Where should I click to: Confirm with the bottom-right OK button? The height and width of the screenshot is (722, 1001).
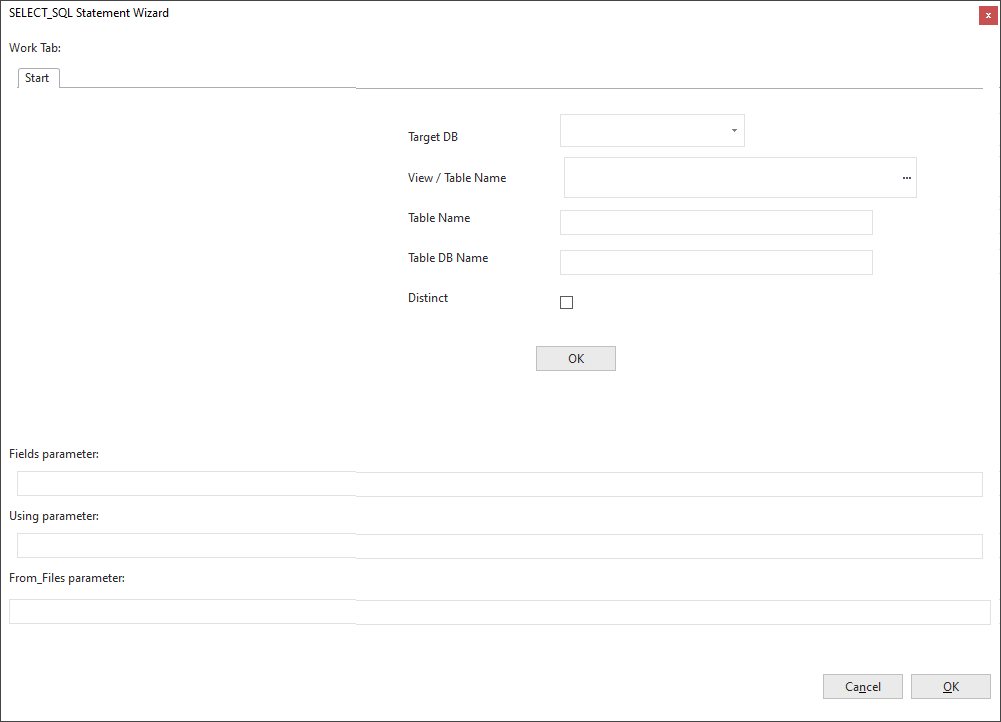[x=950, y=686]
